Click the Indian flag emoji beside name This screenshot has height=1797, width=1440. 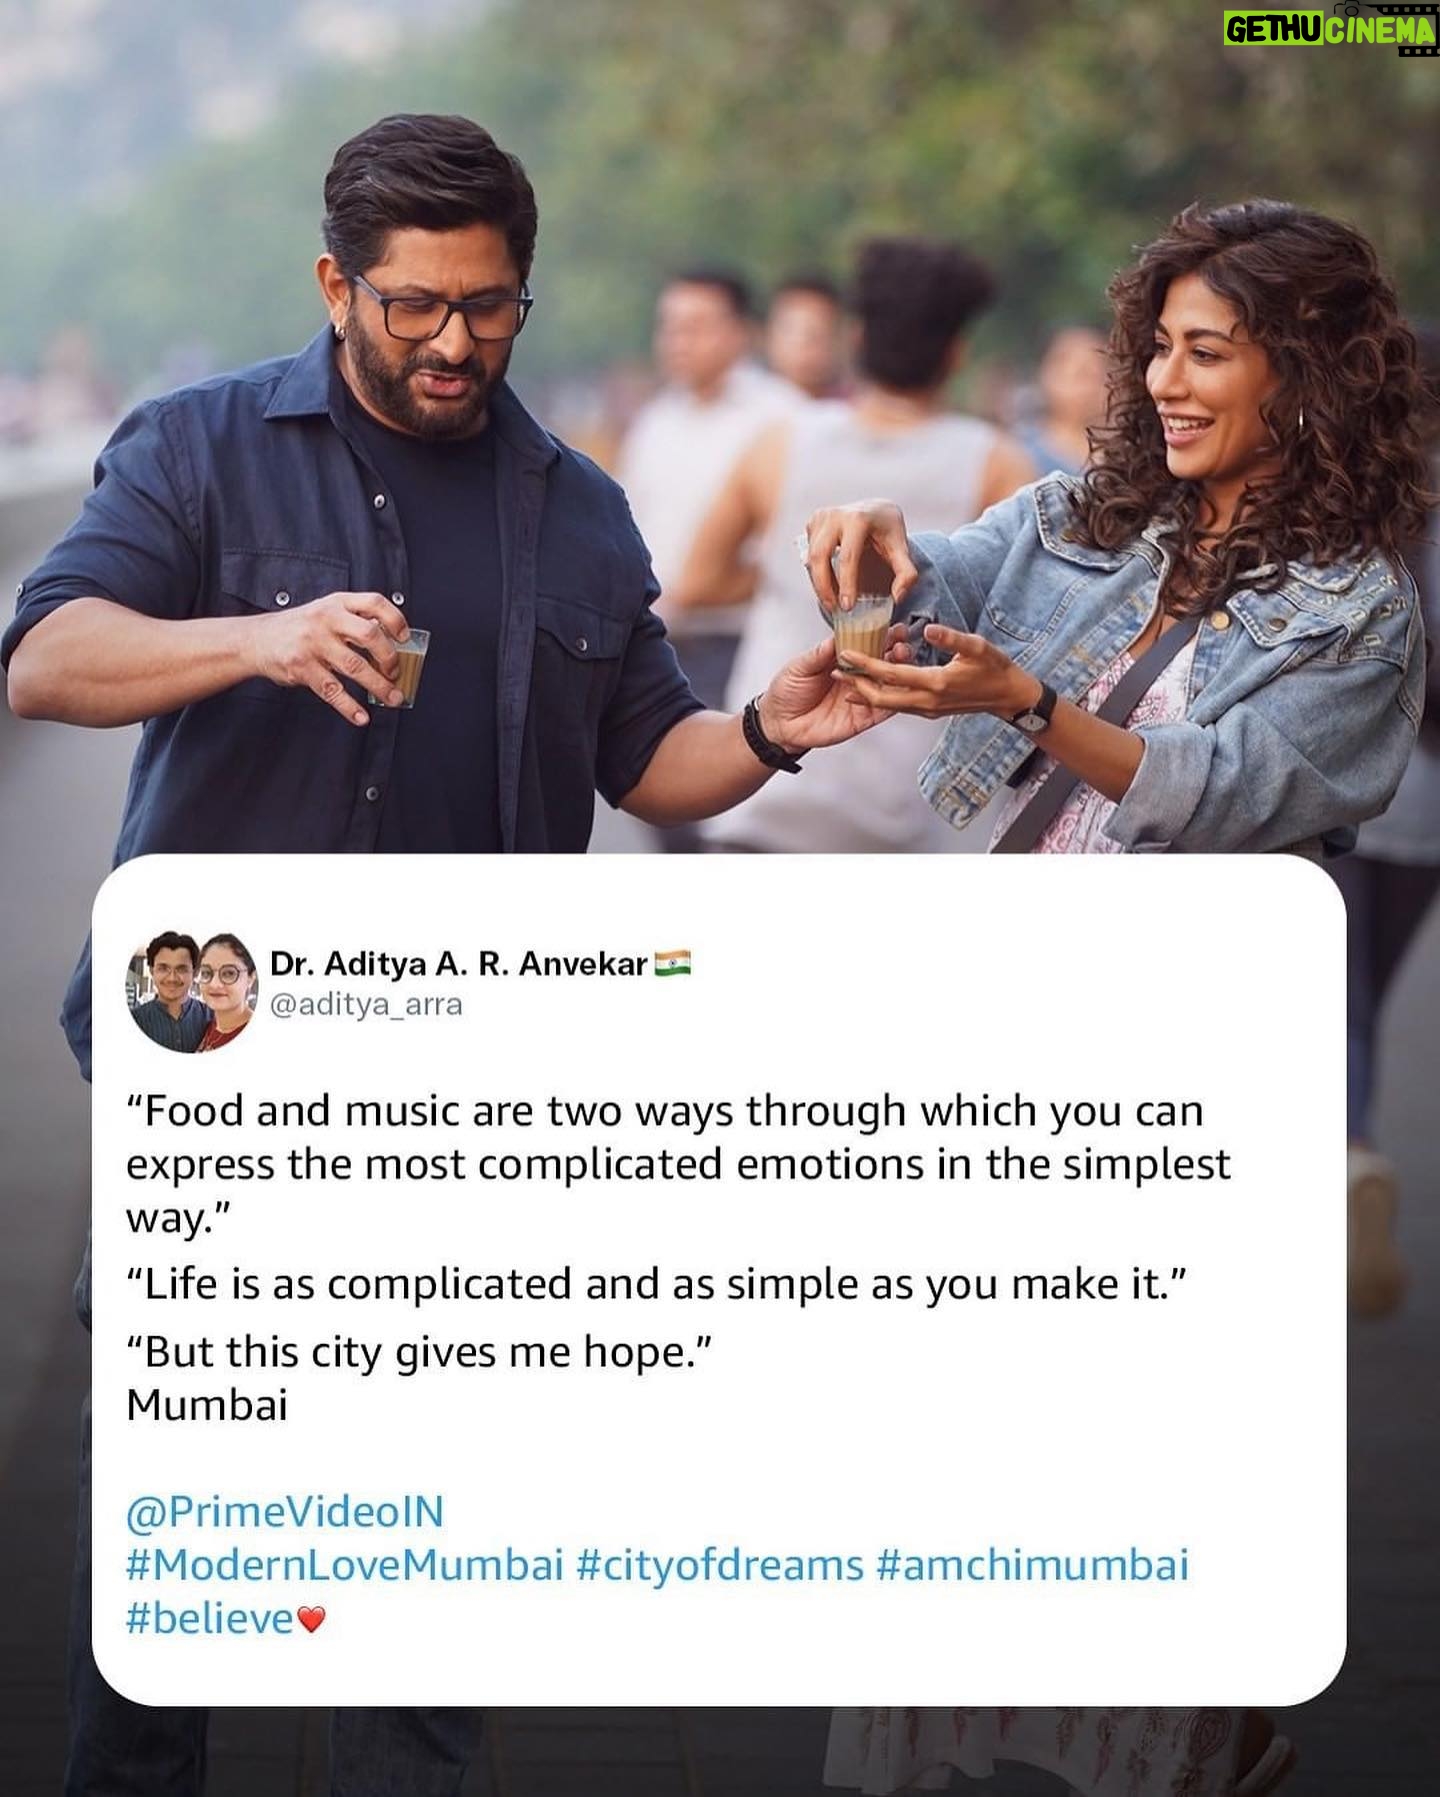[673, 964]
